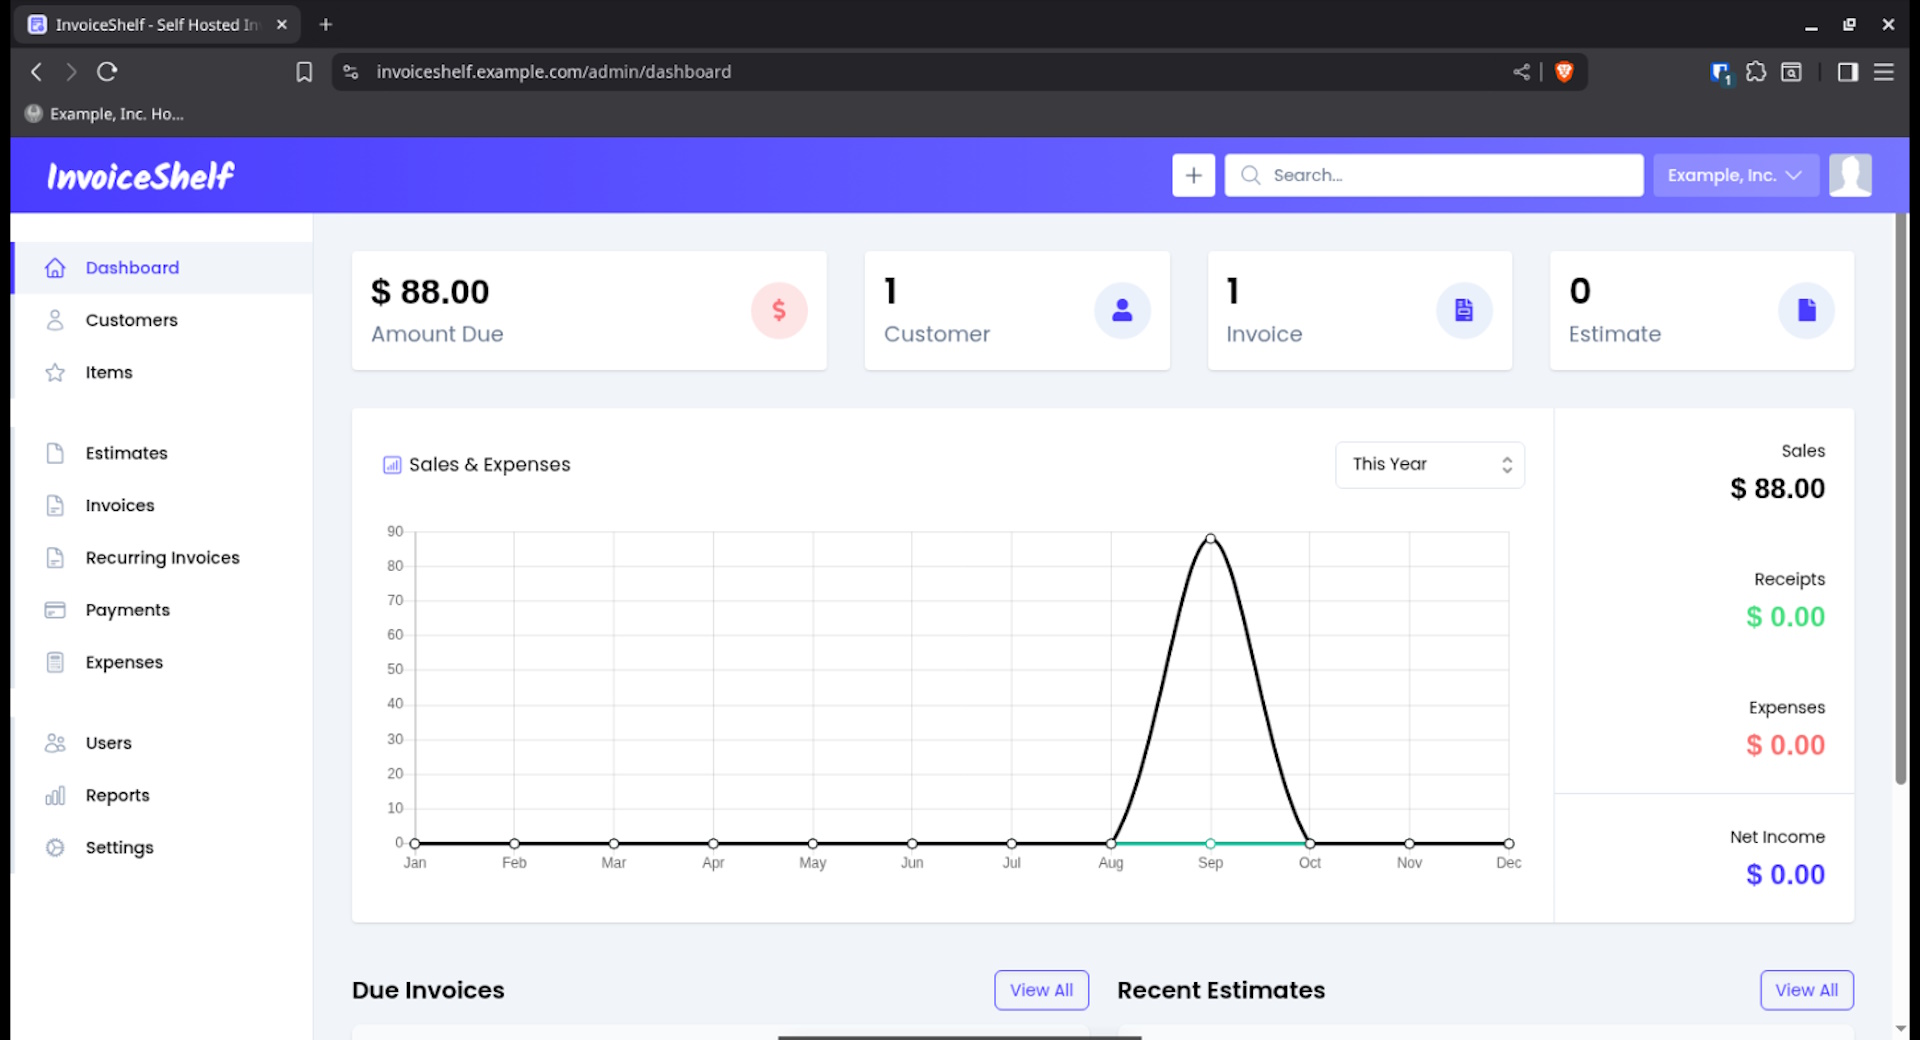This screenshot has width=1920, height=1040.
Task: Click View All for Recent Estimates
Action: pos(1806,990)
